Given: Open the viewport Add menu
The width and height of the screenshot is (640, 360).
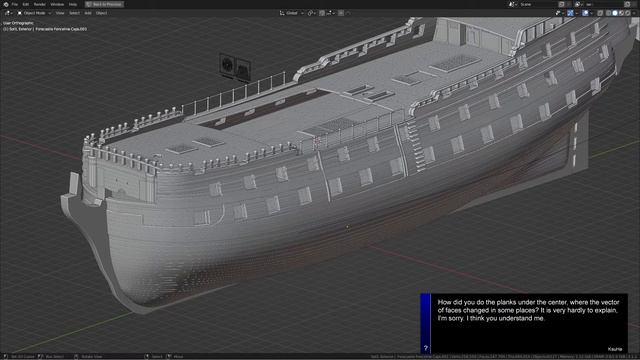Looking at the screenshot, I should click(88, 13).
